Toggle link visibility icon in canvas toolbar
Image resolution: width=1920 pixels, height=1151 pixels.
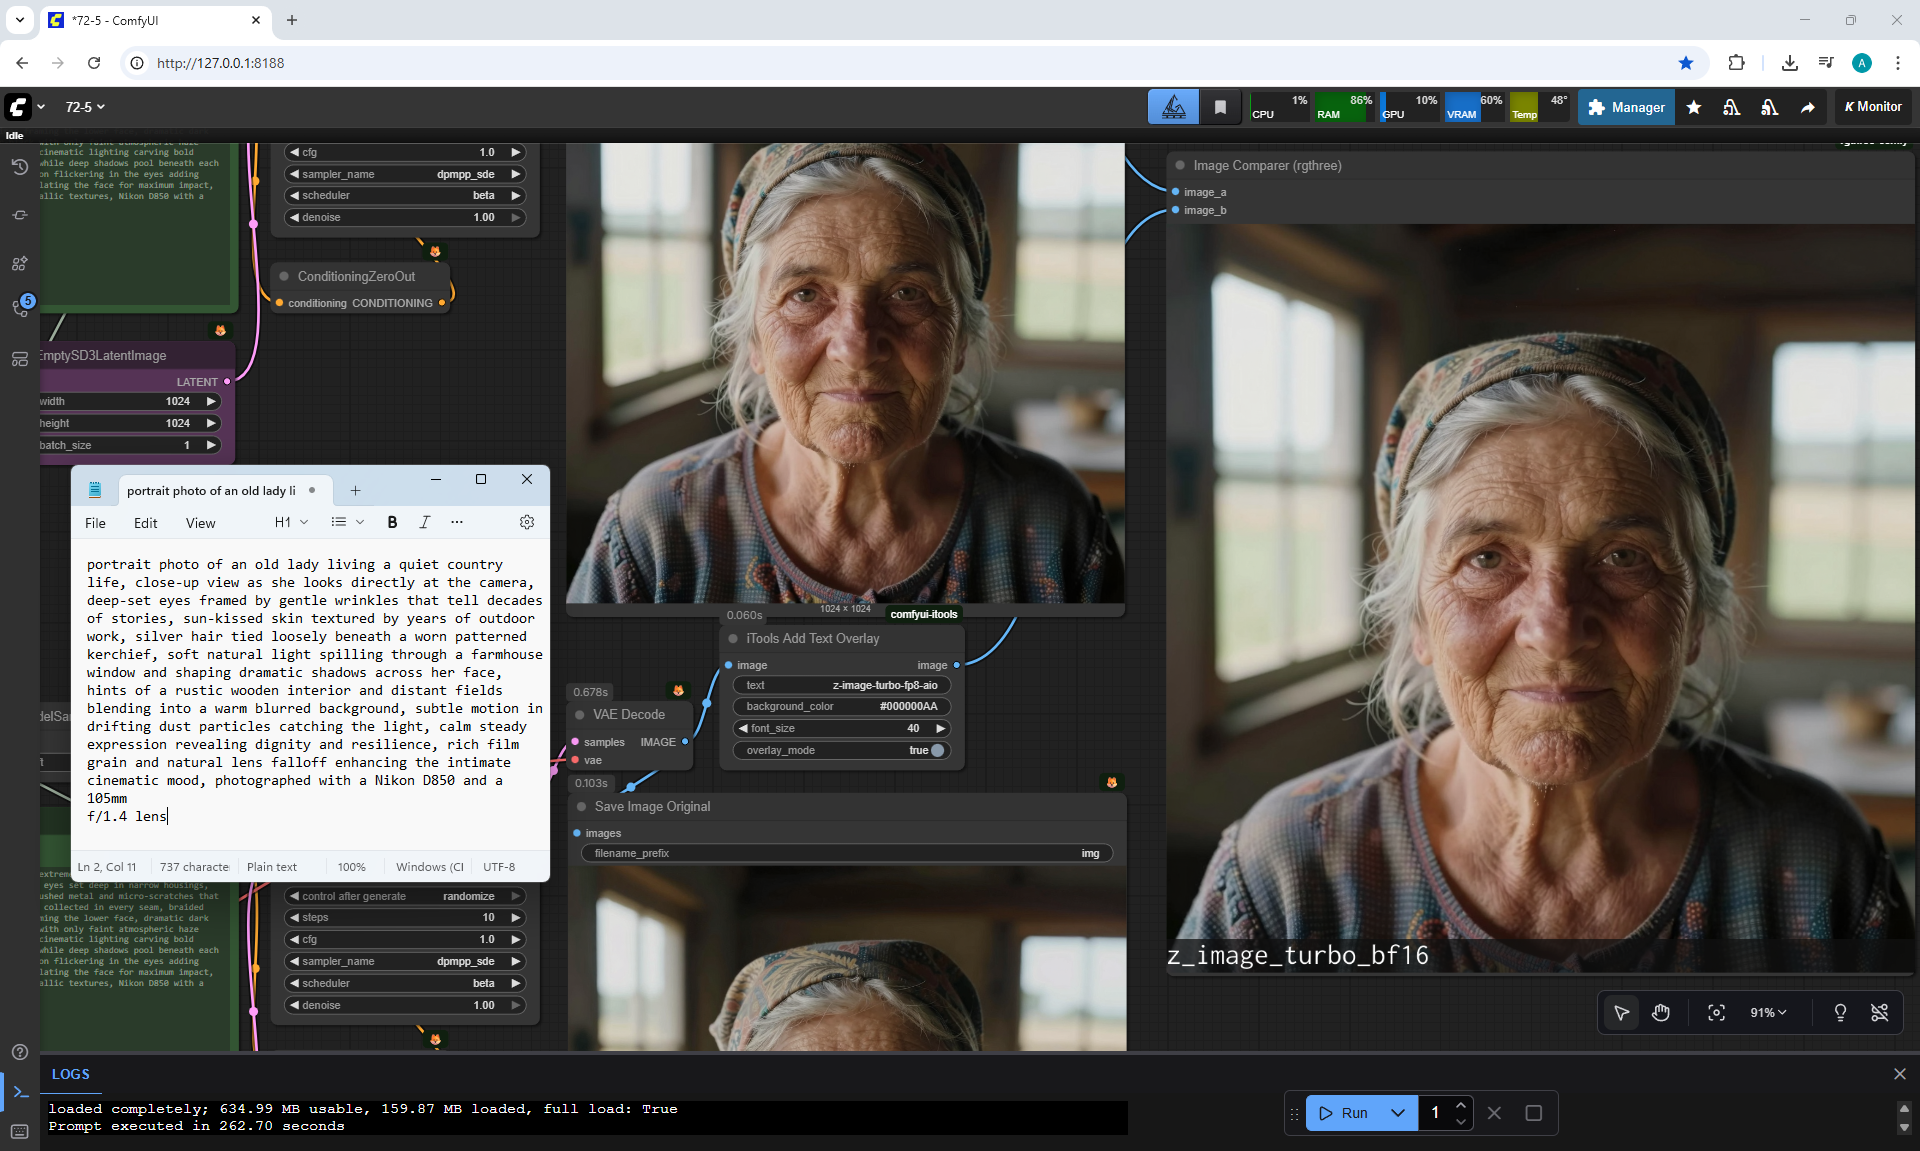[x=1880, y=1013]
